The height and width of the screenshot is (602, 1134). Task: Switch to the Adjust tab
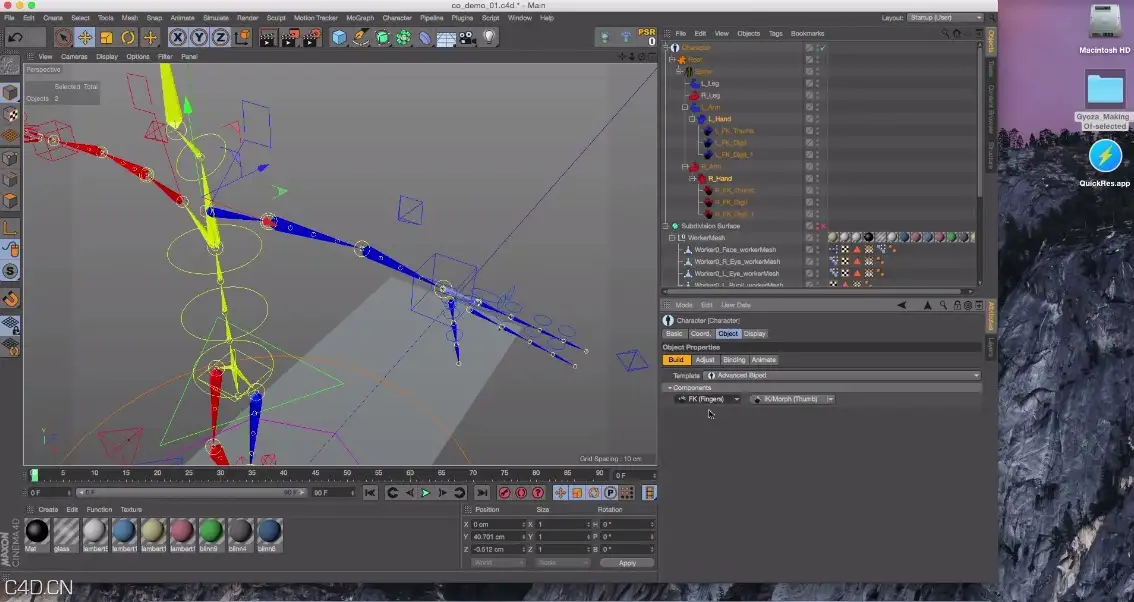pyautogui.click(x=704, y=360)
